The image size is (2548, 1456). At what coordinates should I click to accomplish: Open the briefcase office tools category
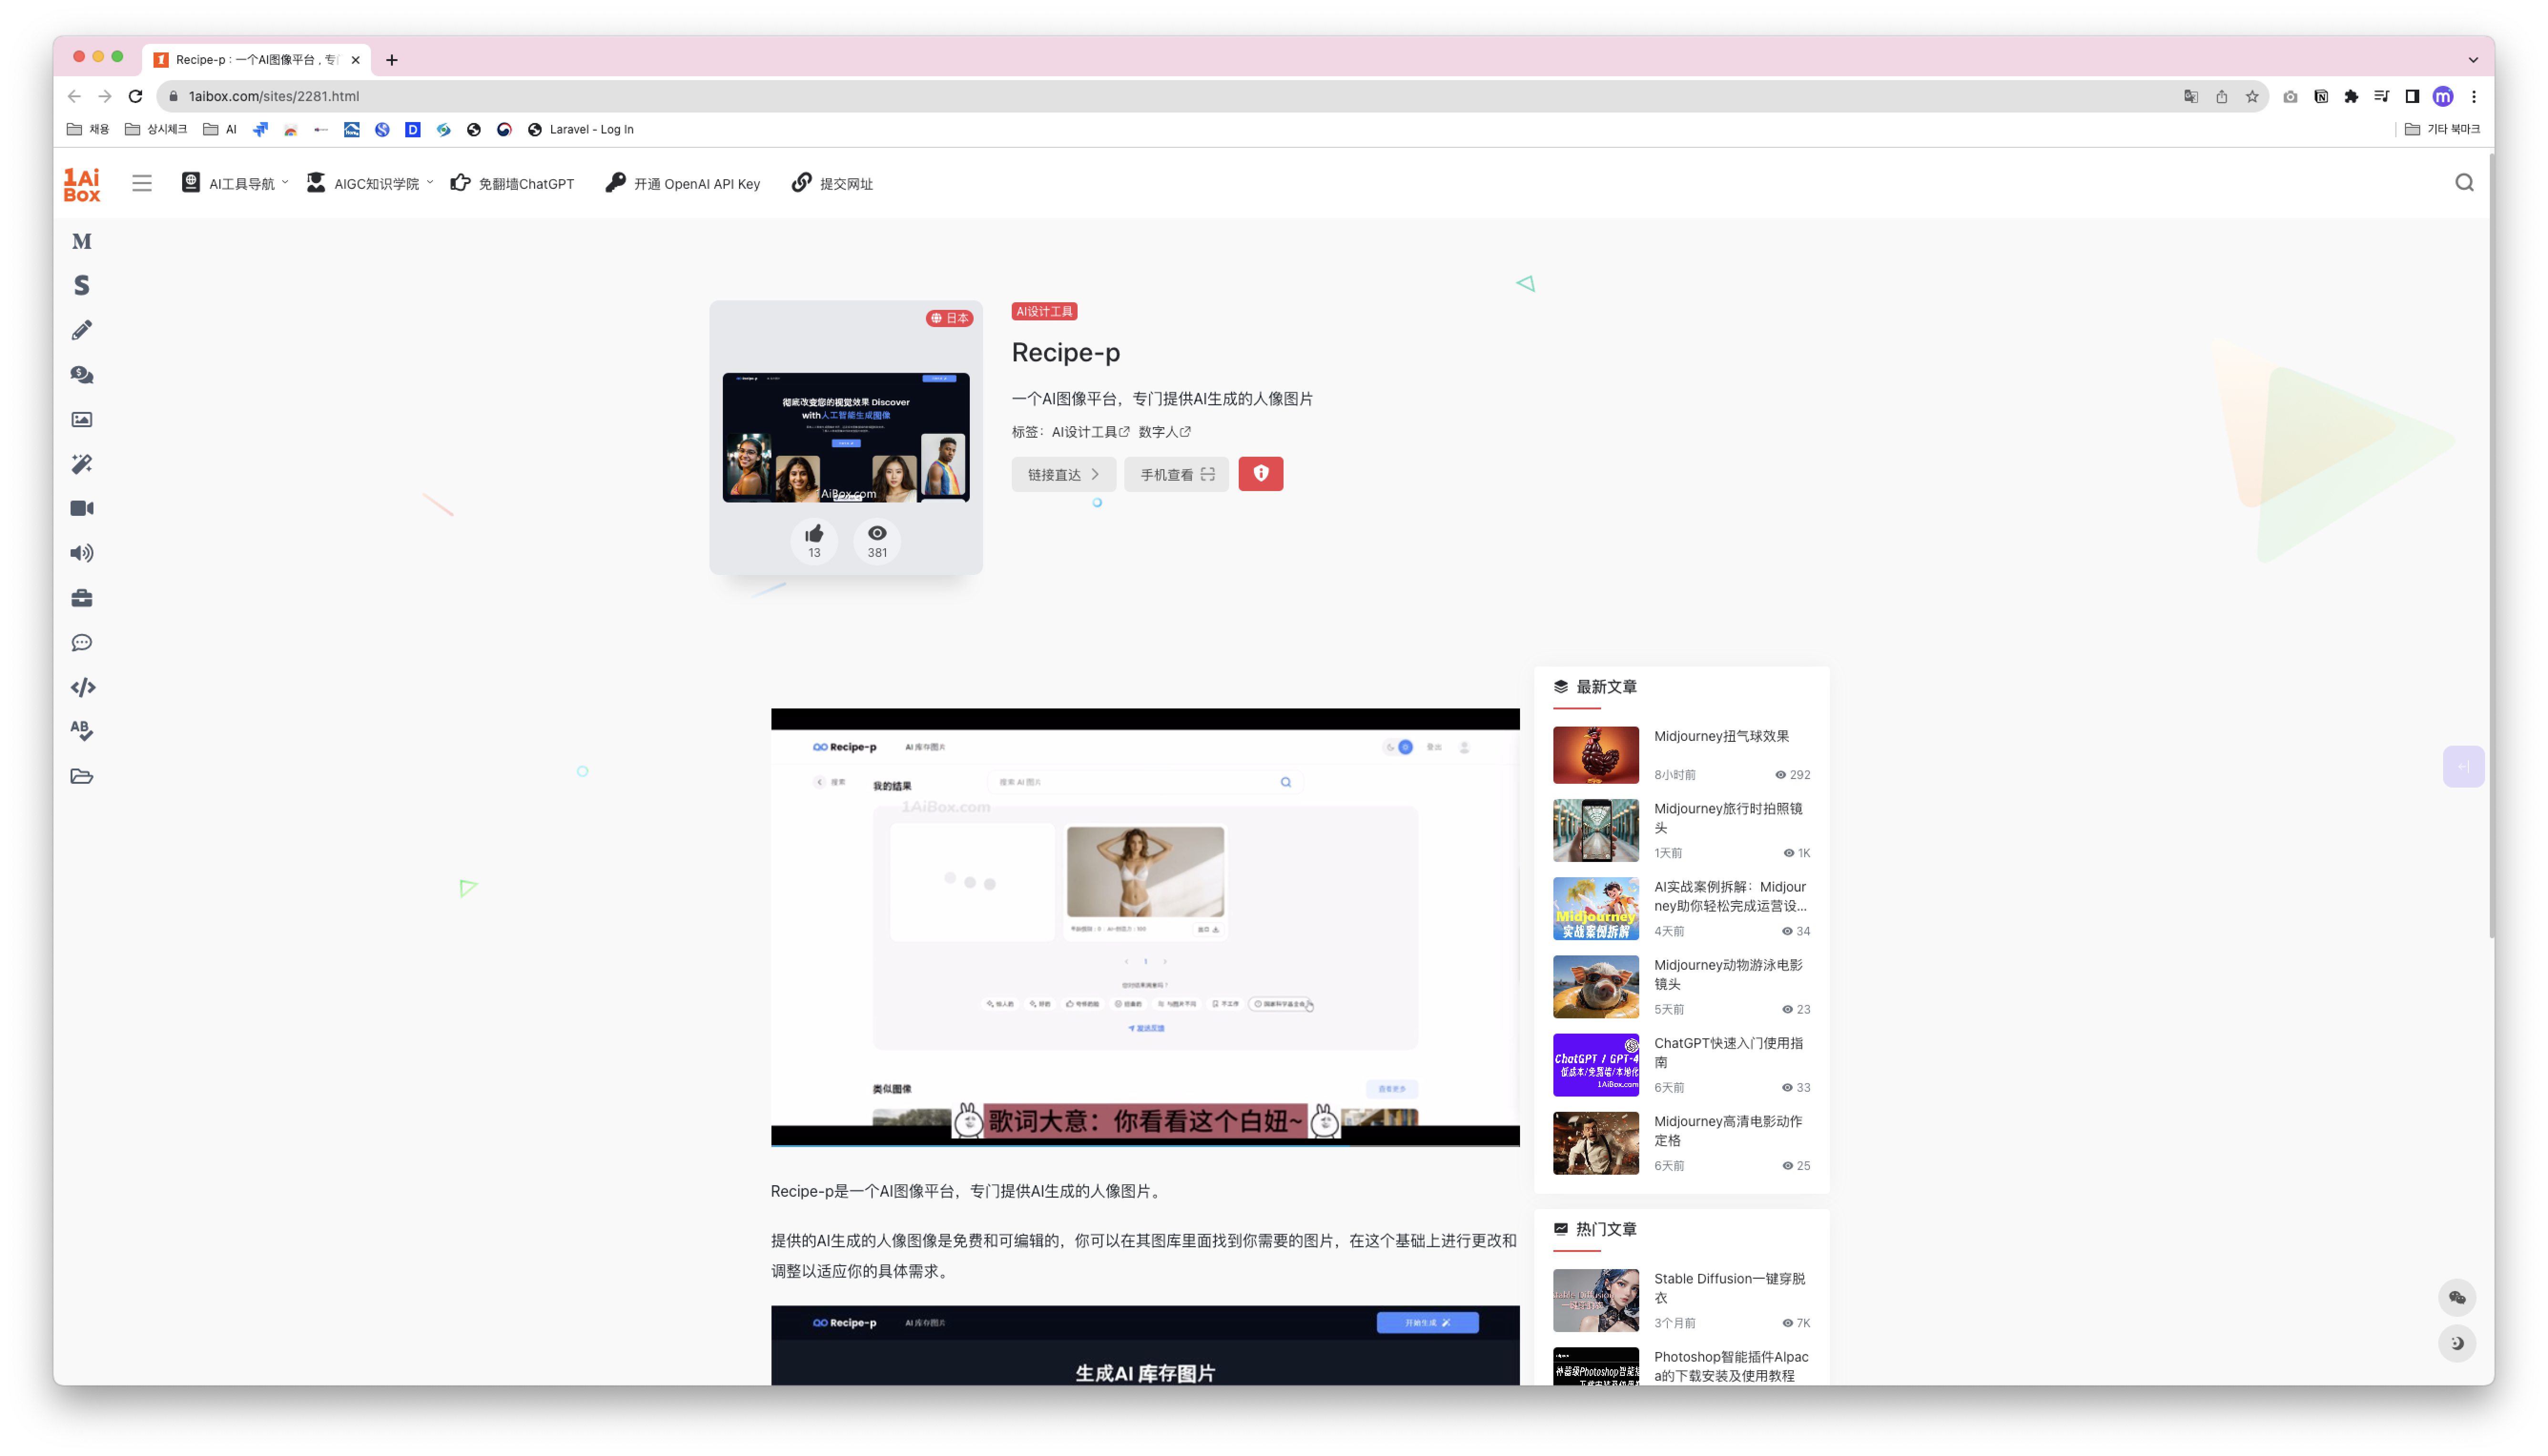tap(82, 598)
